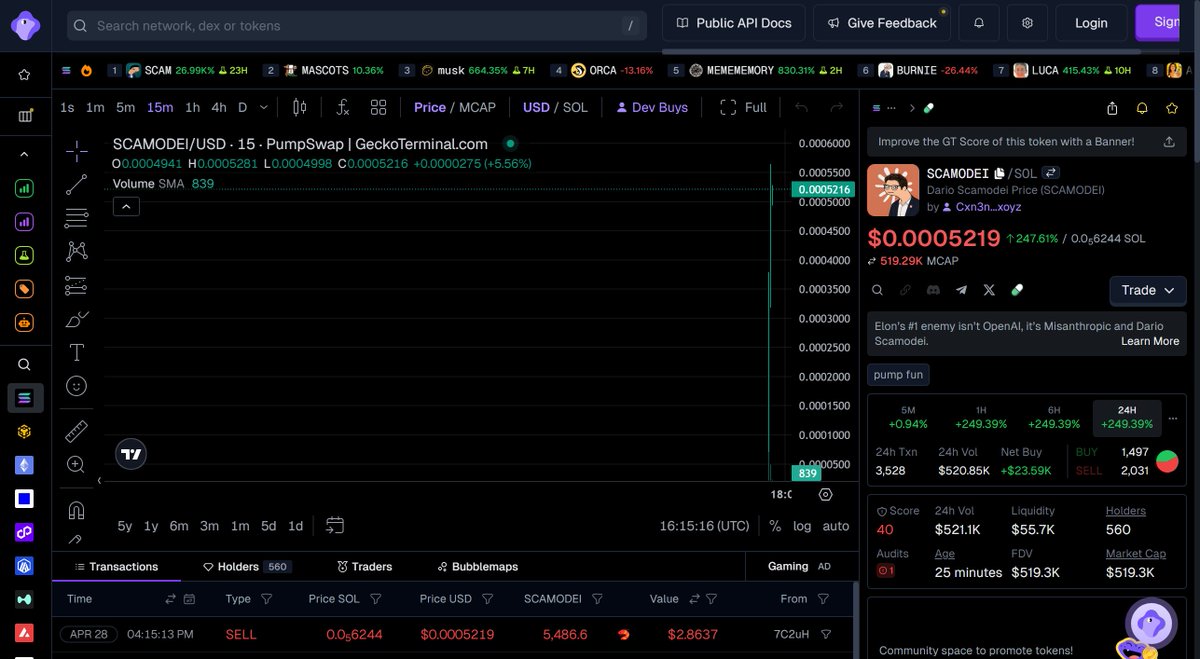Open chart settings gear near time axis
The width and height of the screenshot is (1200, 659).
(x=825, y=494)
